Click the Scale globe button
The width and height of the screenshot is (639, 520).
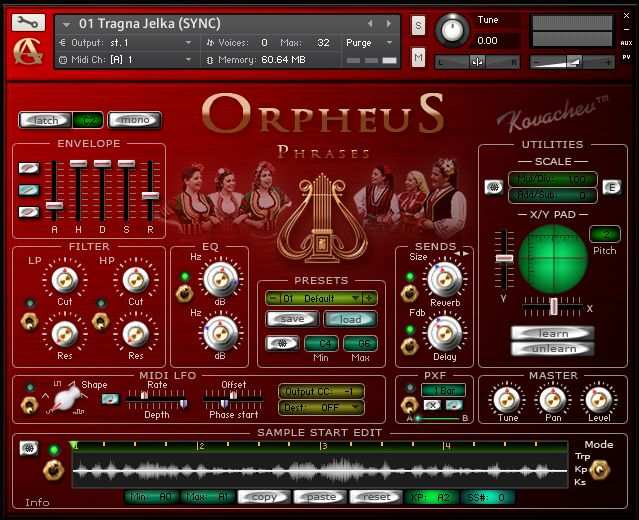coord(494,187)
